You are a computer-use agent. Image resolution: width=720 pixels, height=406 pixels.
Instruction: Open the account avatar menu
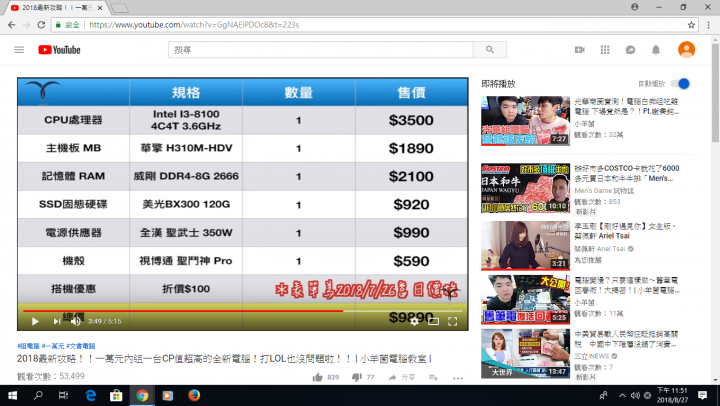686,50
